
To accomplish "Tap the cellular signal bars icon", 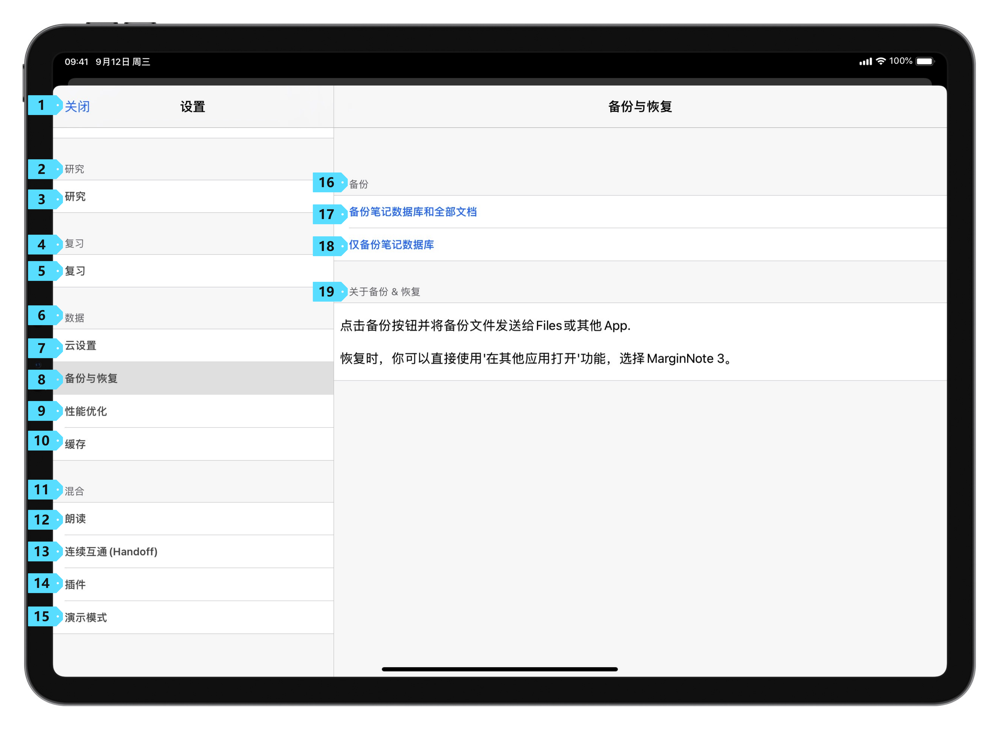I will (865, 62).
